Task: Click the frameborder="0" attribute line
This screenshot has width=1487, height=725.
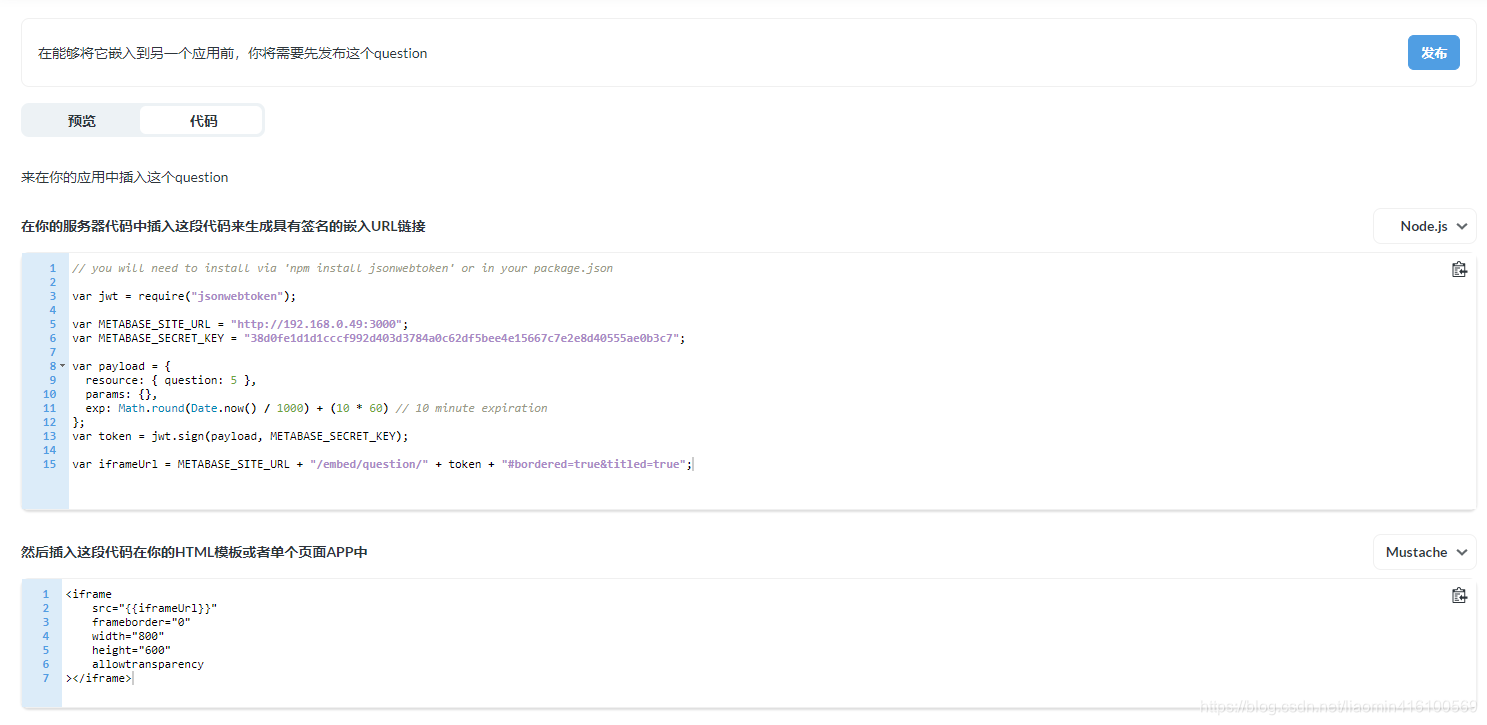Action: pos(141,622)
